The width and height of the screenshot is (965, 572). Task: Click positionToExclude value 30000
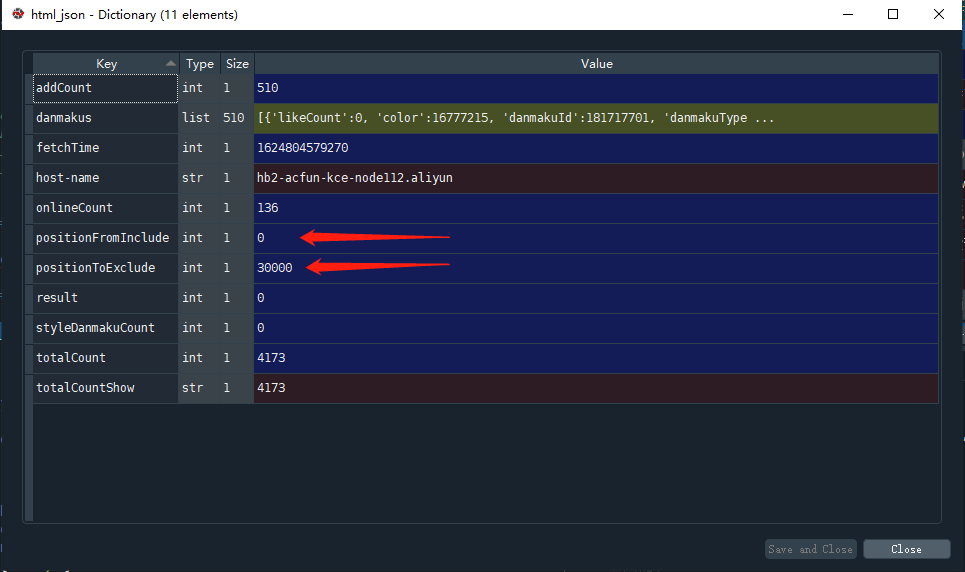(596, 268)
